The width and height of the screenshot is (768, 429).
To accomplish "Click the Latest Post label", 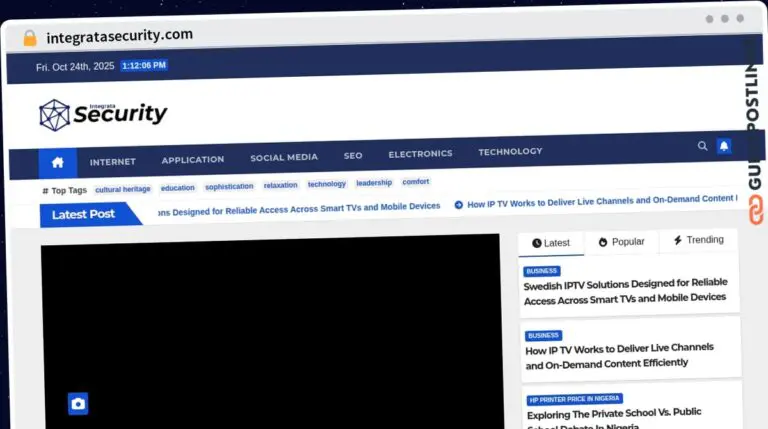I will click(x=83, y=214).
